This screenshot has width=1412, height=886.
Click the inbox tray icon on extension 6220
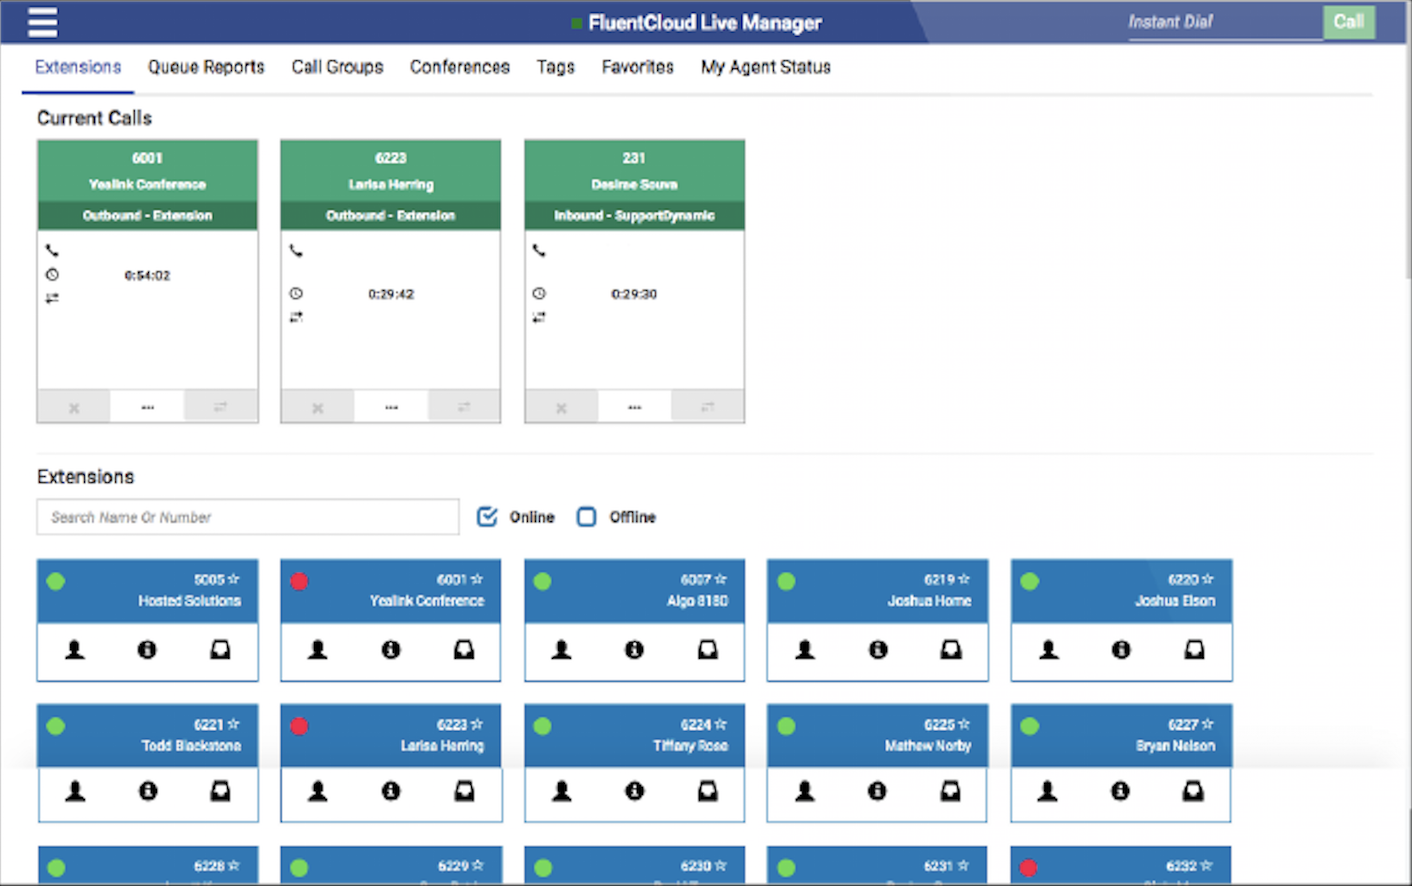tap(1194, 650)
